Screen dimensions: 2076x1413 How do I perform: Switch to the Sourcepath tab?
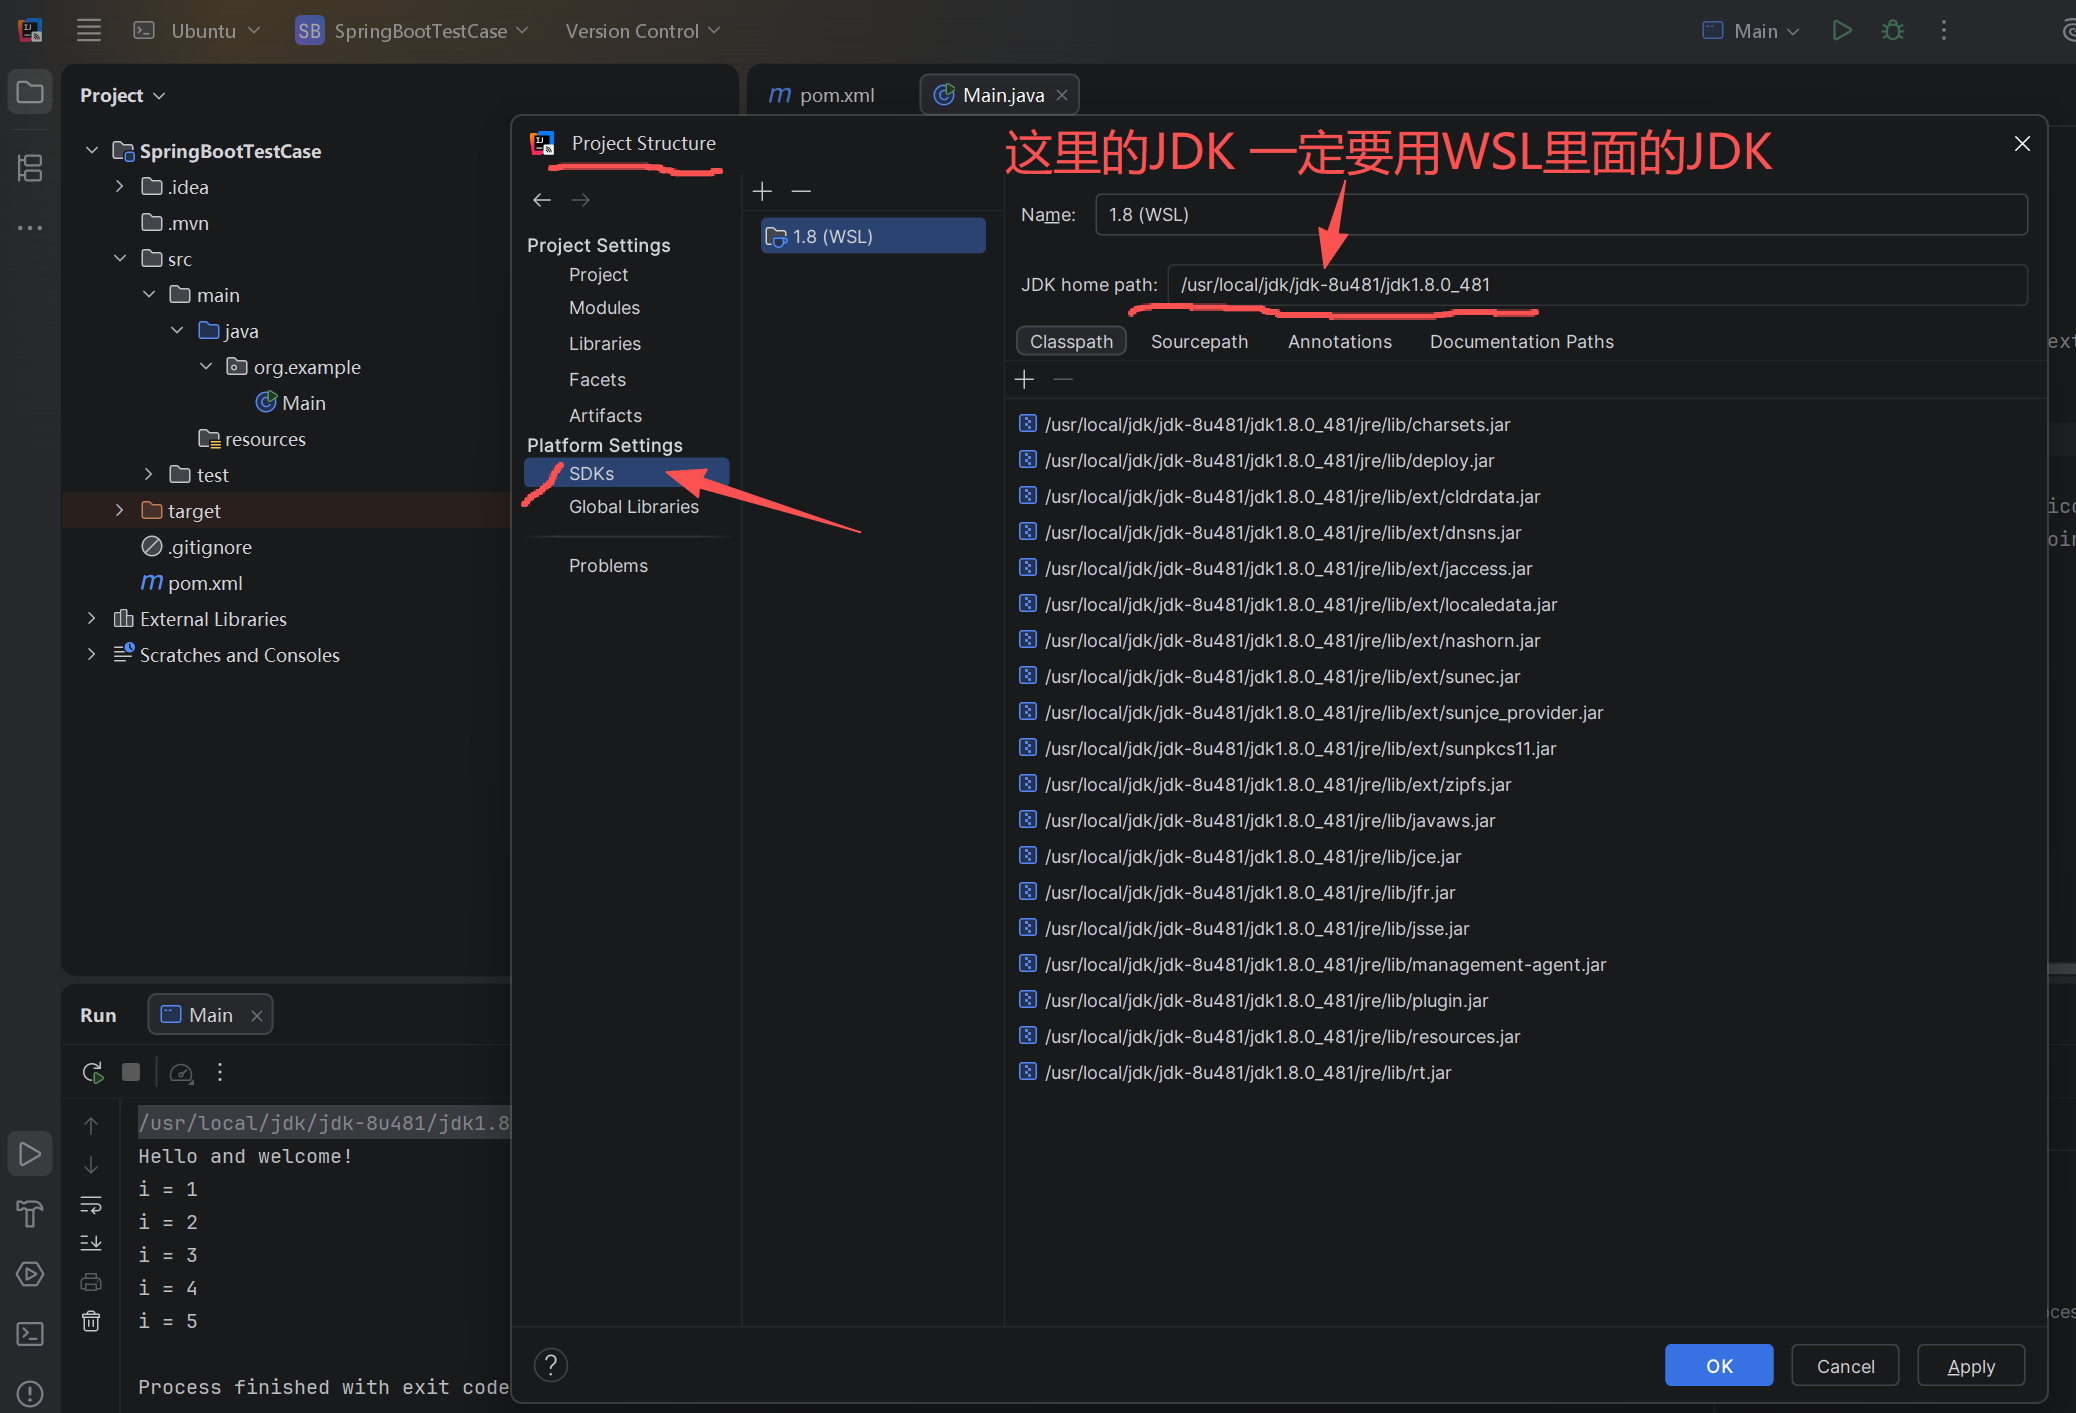click(x=1199, y=341)
